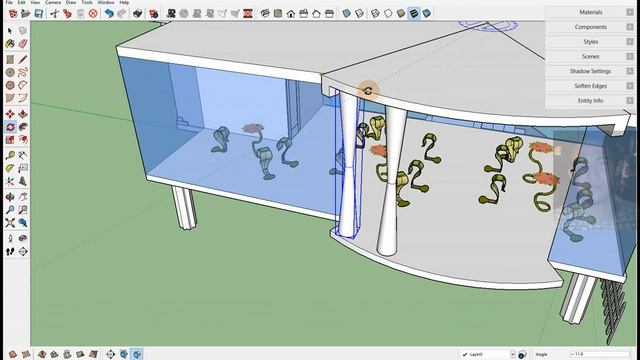Viewport: 640px width, 360px height.
Task: Select the Text label tool
Action: [x=23, y=168]
